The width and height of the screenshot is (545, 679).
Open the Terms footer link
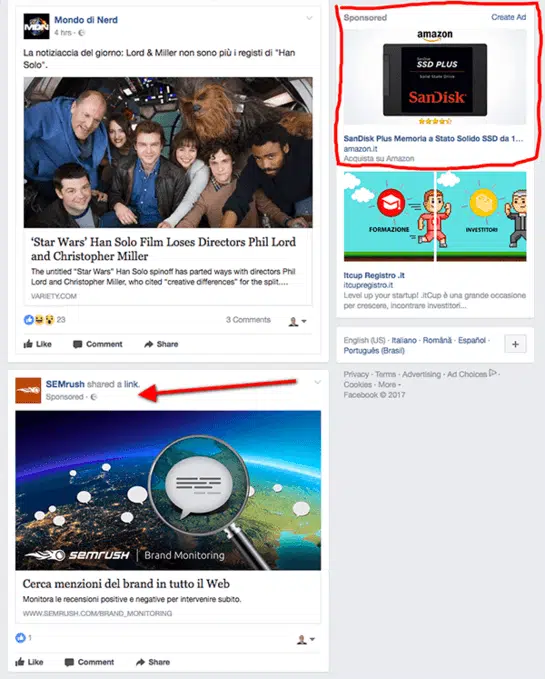point(385,374)
